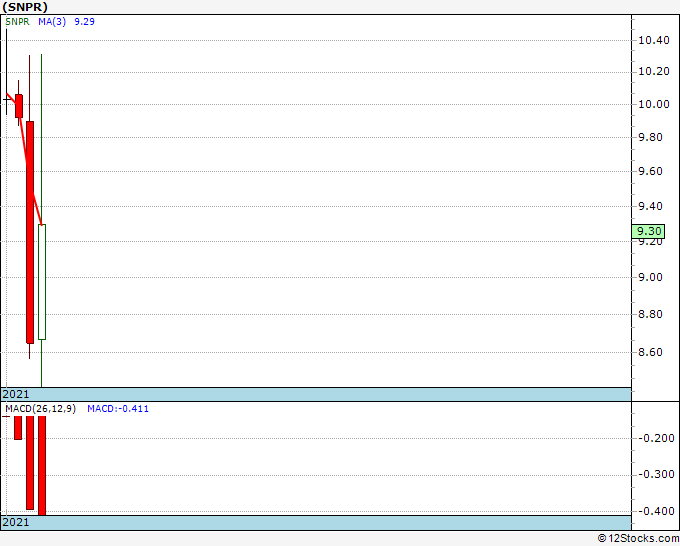680x546 pixels.
Task: Click the (SNPR) chart title
Action: point(25,7)
